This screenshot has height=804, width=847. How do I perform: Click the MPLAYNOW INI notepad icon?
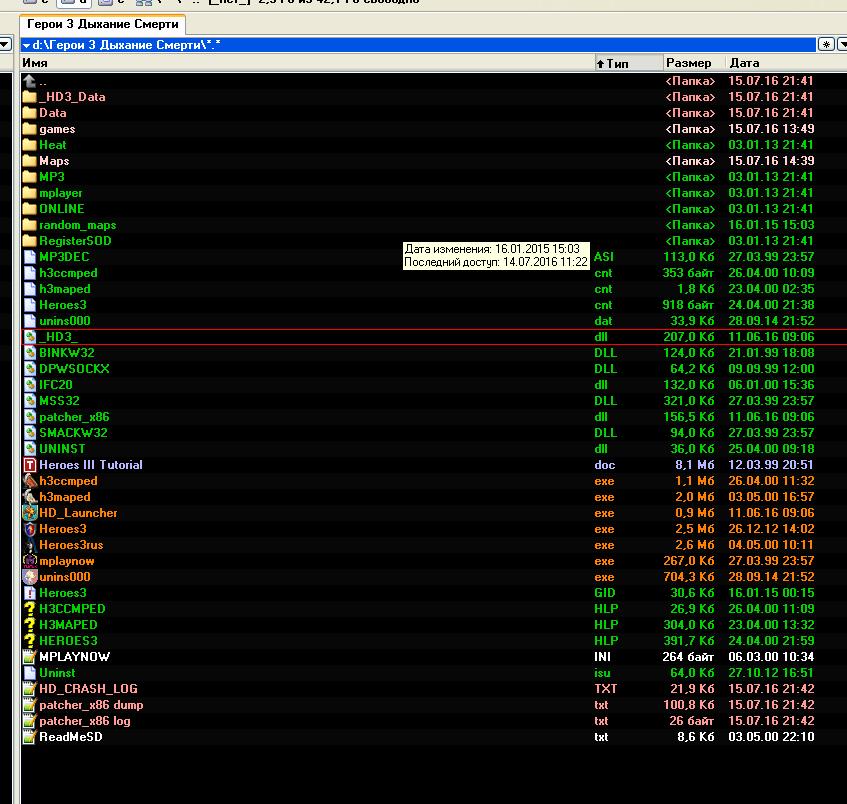[x=30, y=657]
